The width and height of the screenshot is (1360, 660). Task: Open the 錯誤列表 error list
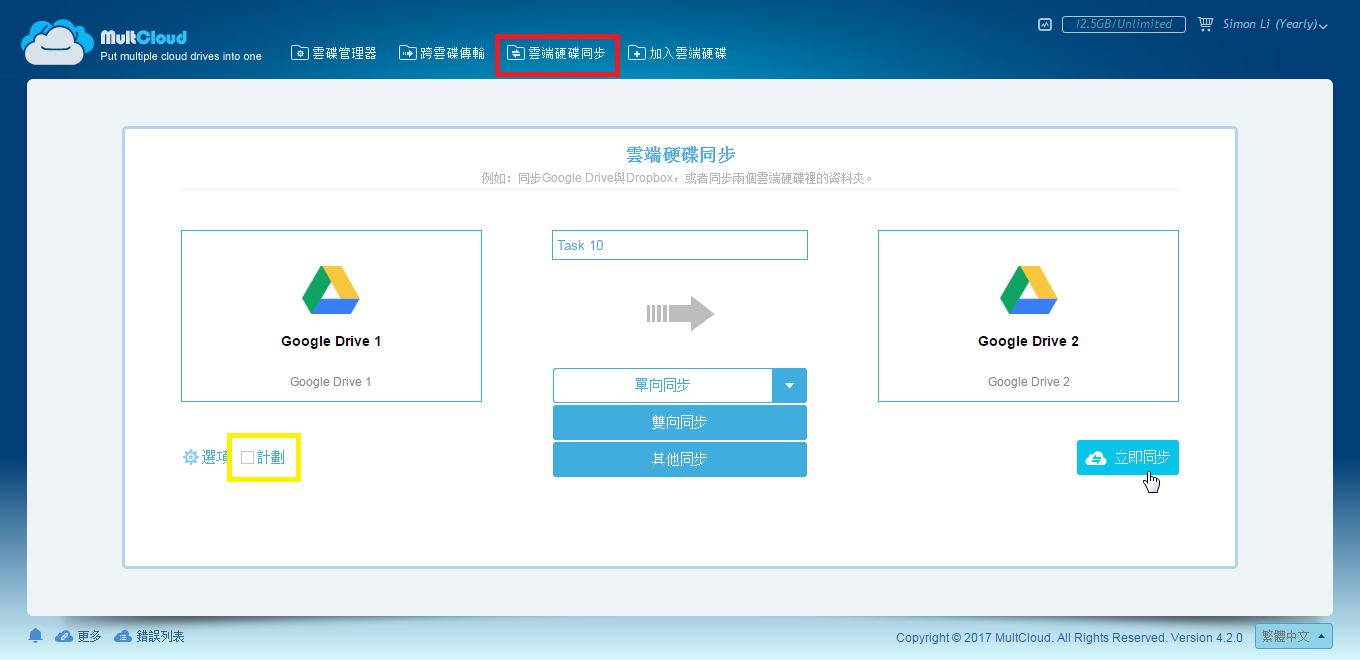[x=150, y=636]
